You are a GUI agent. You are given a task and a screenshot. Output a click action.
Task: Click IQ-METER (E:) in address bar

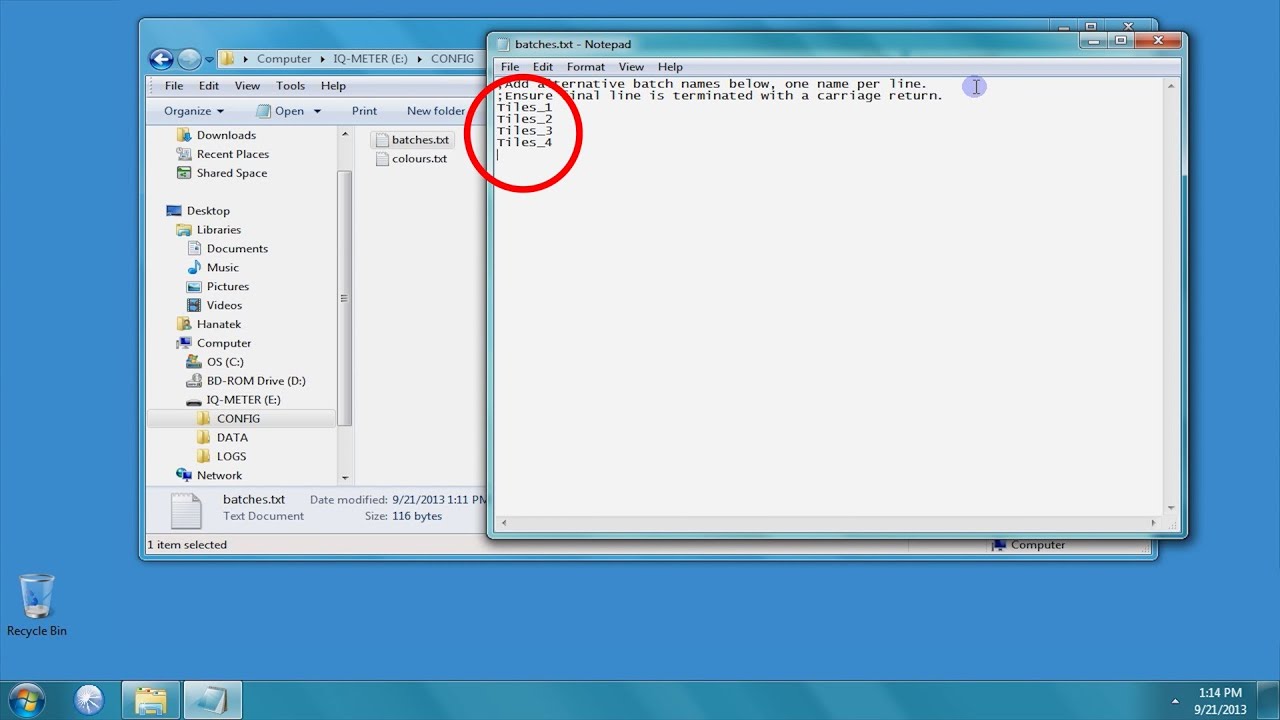371,59
